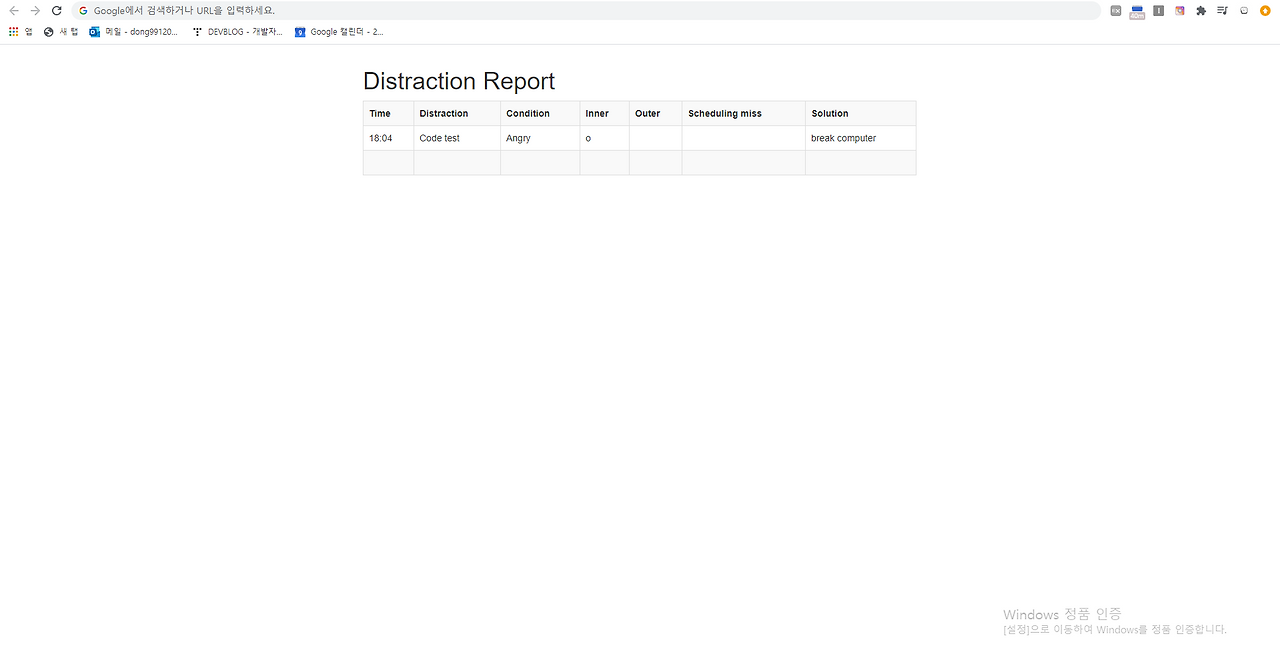This screenshot has height=666, width=1280.
Task: Click the Solution column header
Action: tap(860, 113)
